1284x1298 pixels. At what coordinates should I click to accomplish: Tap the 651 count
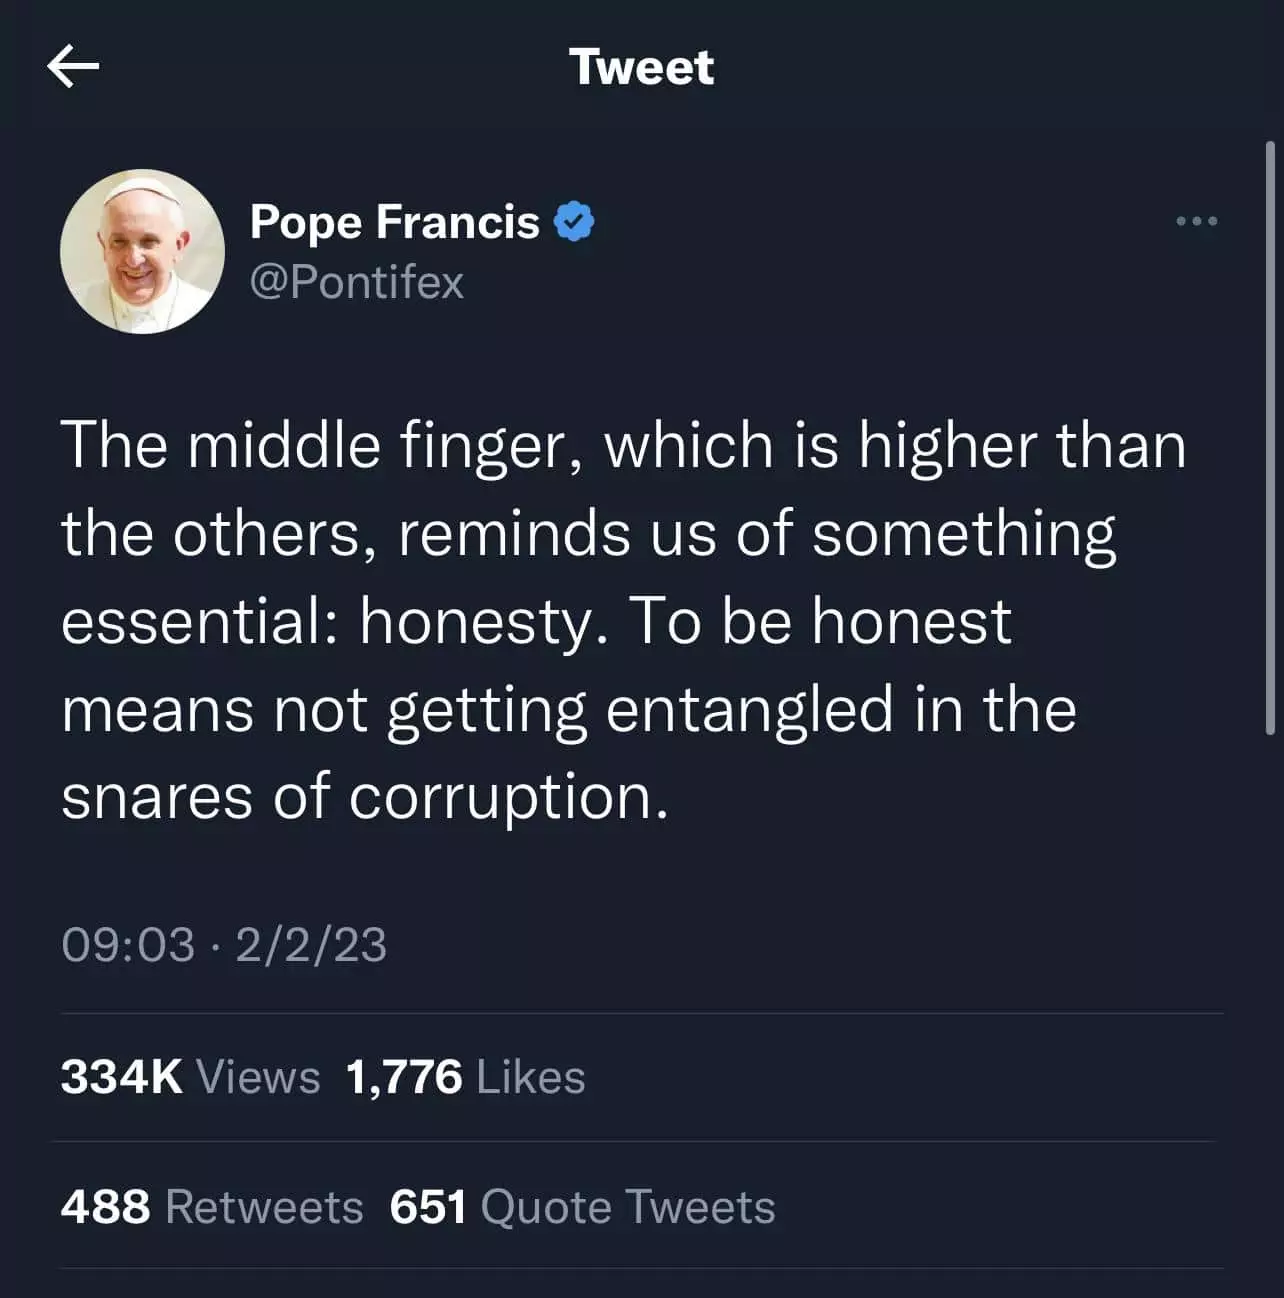(428, 1207)
